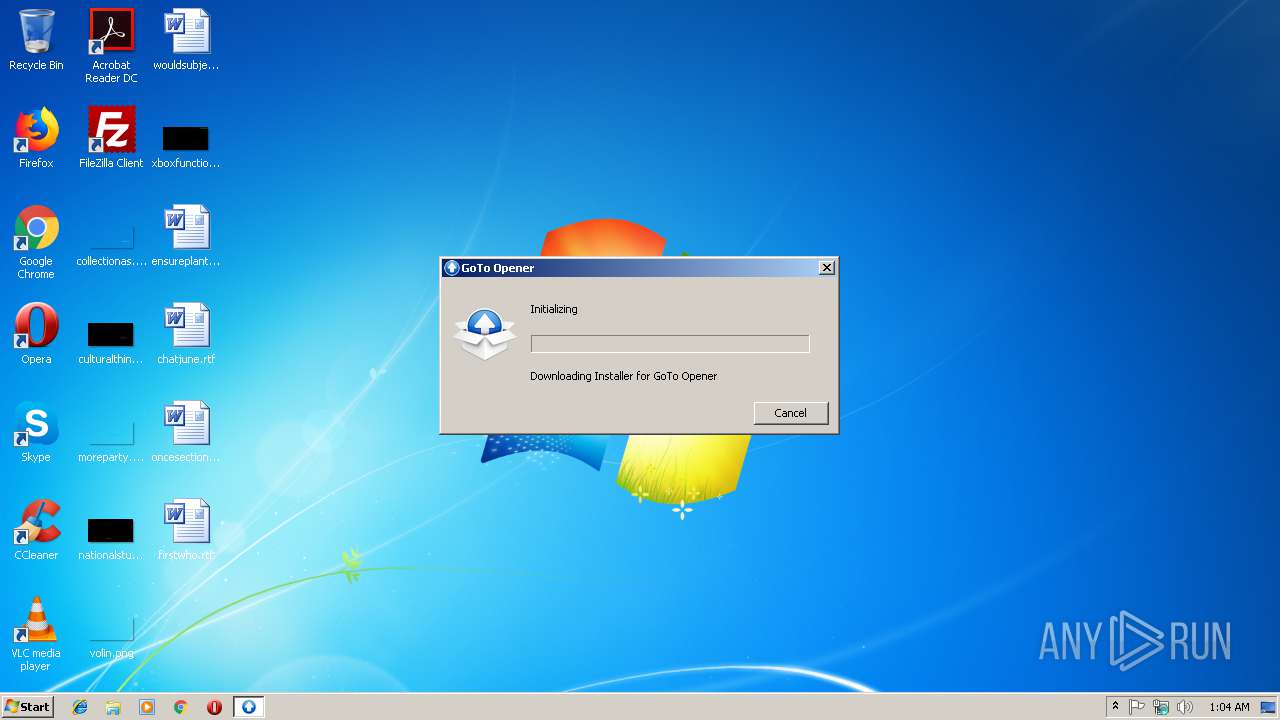Cancel the GoTo Opener download
The height and width of the screenshot is (720, 1280).
point(790,413)
